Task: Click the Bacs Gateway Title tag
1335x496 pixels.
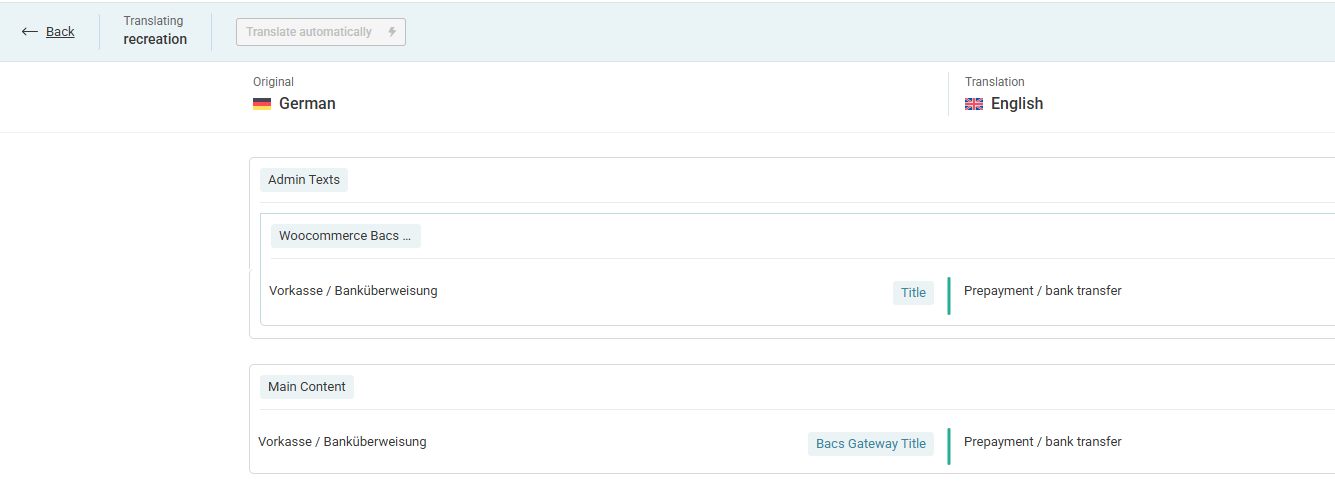Action: click(x=870, y=444)
